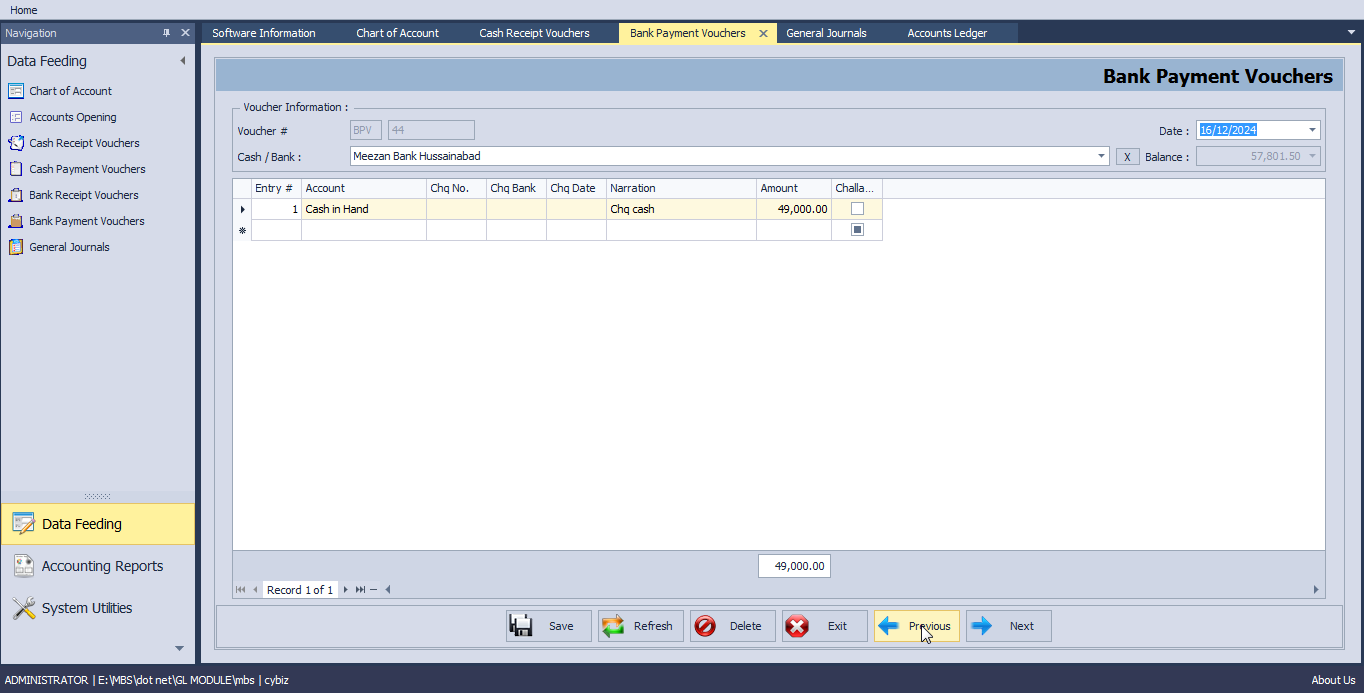Image resolution: width=1364 pixels, height=693 pixels.
Task: Save the voucher
Action: coord(549,626)
